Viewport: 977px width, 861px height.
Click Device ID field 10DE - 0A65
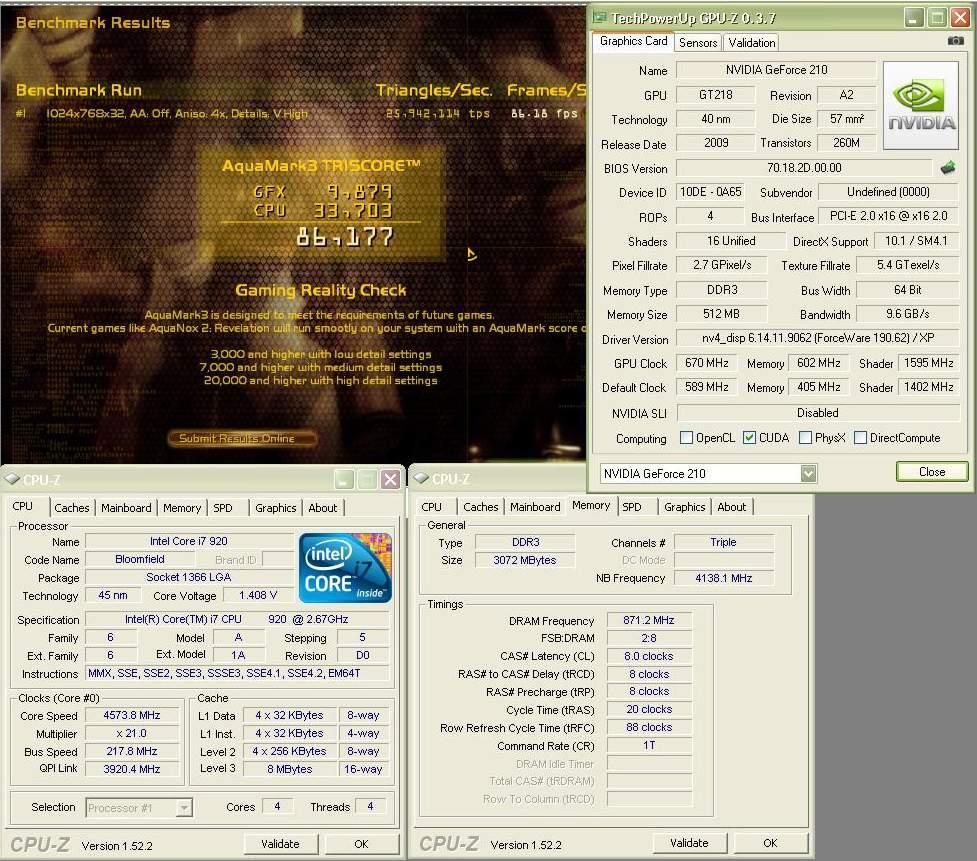click(710, 192)
